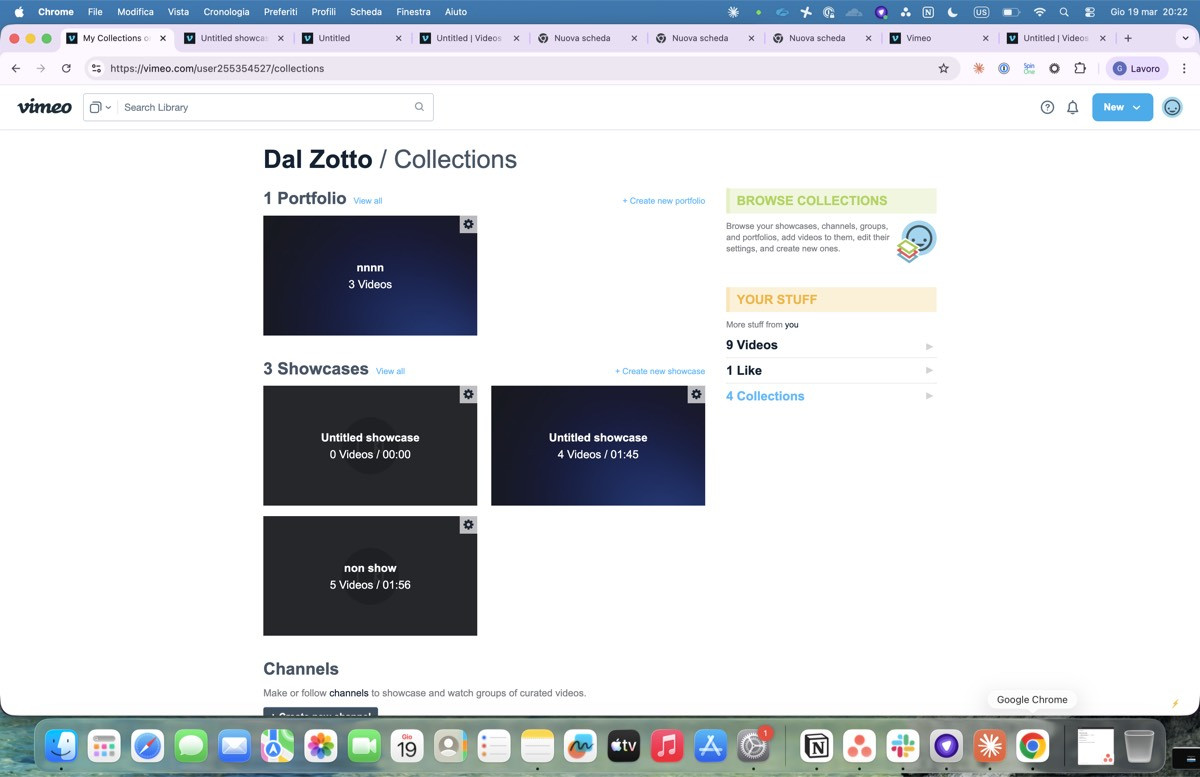The width and height of the screenshot is (1200, 777).
Task: Open the user avatar menu
Action: pyautogui.click(x=1172, y=107)
